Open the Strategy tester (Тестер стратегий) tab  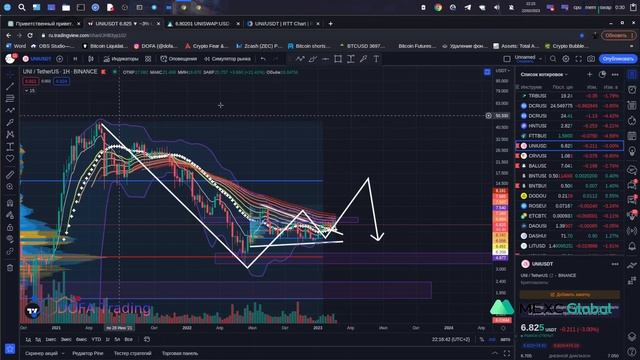tap(133, 353)
